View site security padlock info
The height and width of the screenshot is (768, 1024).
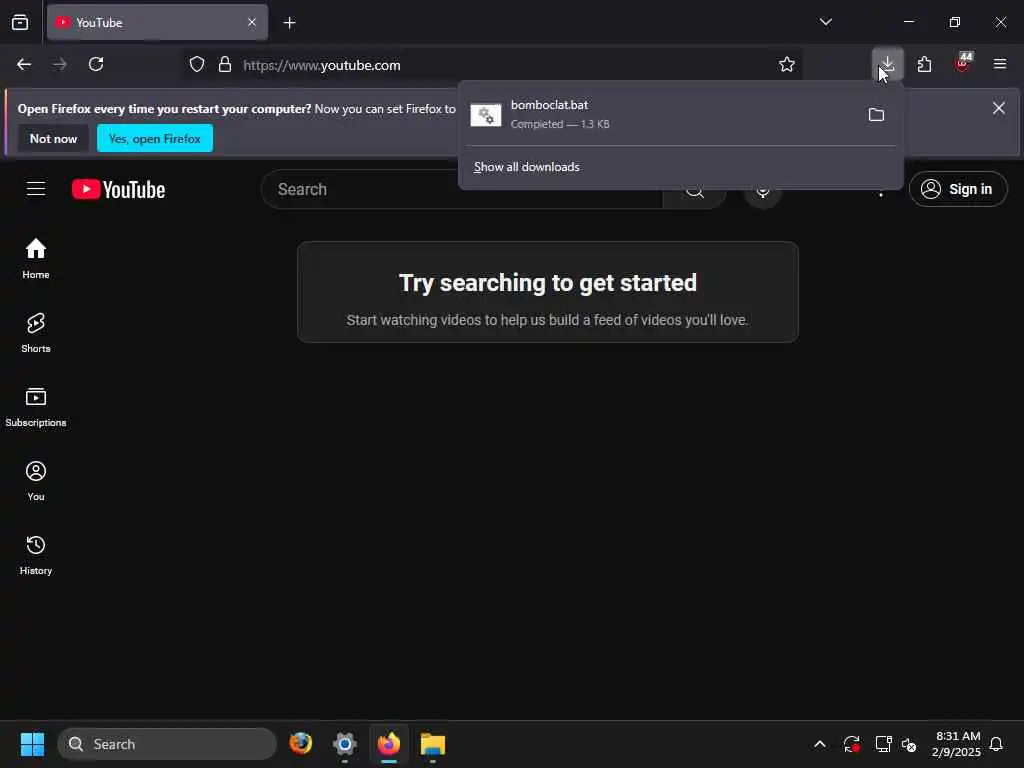pyautogui.click(x=225, y=64)
